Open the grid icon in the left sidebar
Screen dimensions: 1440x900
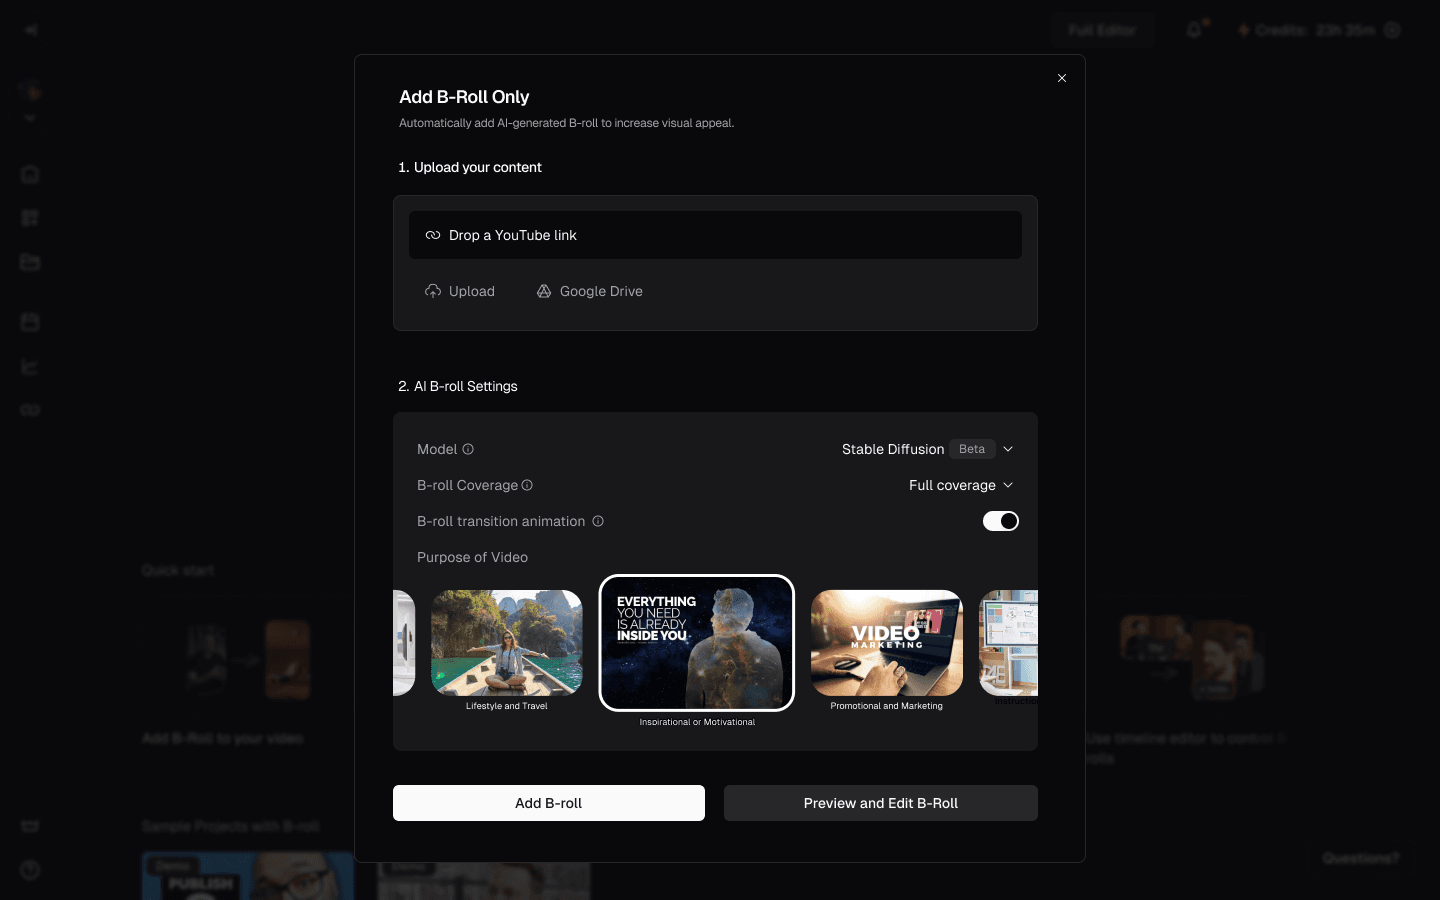[30, 218]
